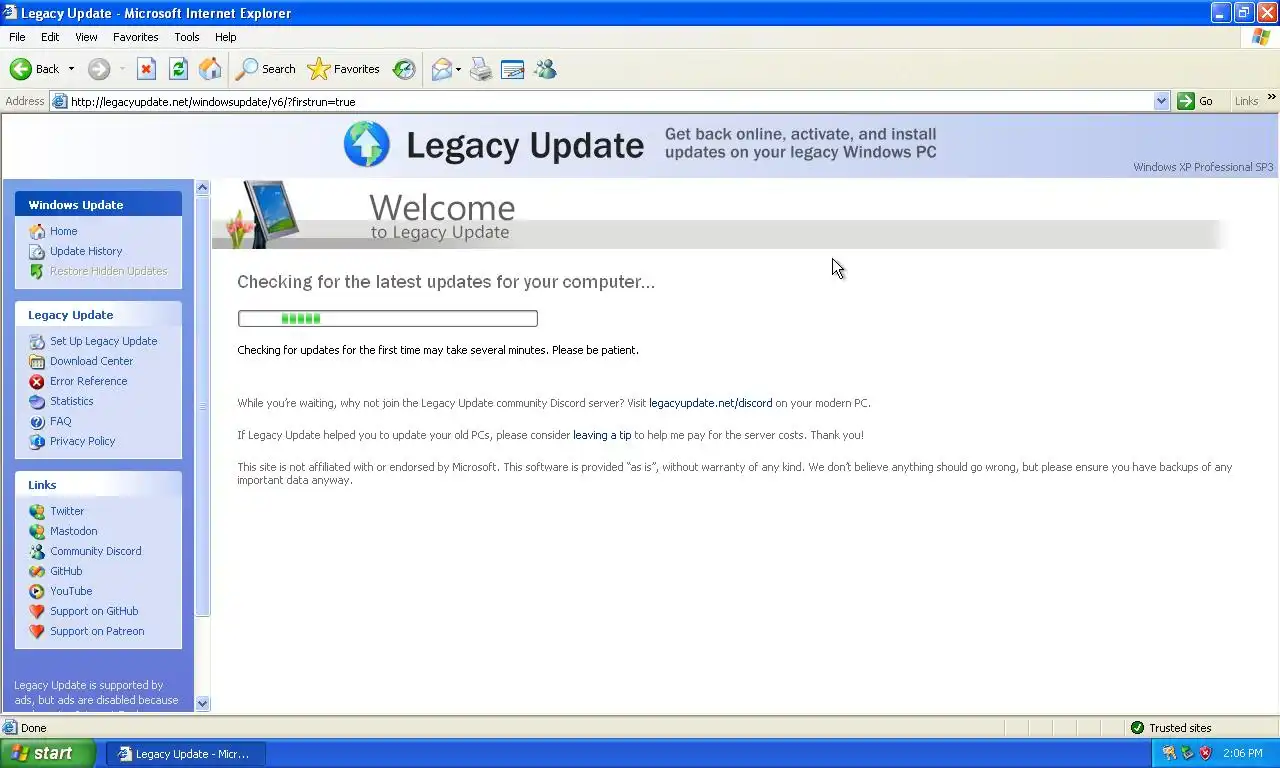
Task: Click the Download Center sidebar icon
Action: [x=37, y=361]
